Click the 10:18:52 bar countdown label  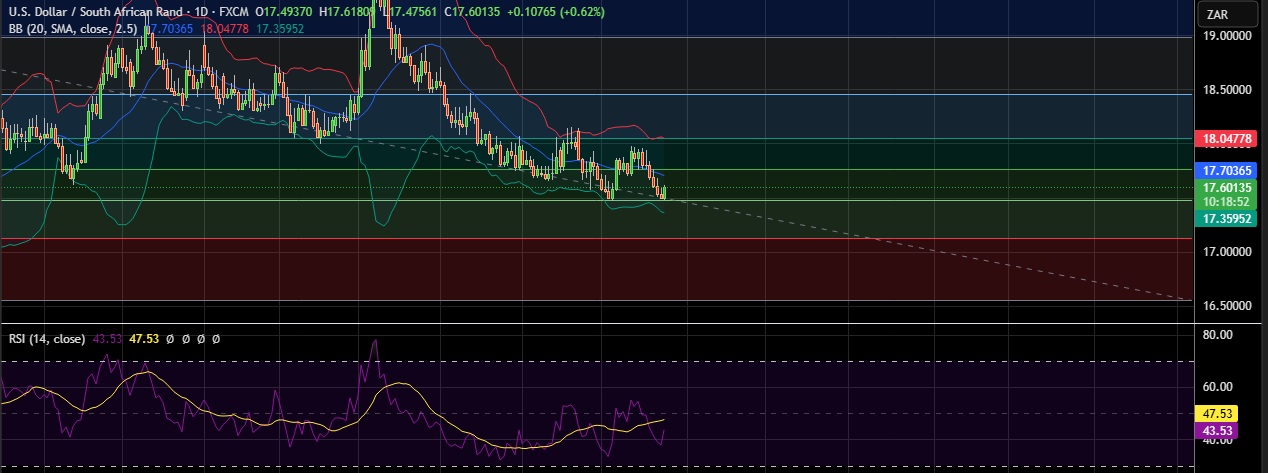[x=1228, y=201]
